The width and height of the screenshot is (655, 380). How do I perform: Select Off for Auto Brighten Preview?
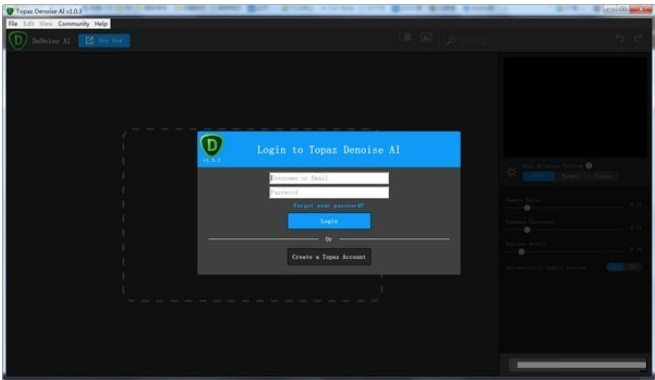pos(538,176)
